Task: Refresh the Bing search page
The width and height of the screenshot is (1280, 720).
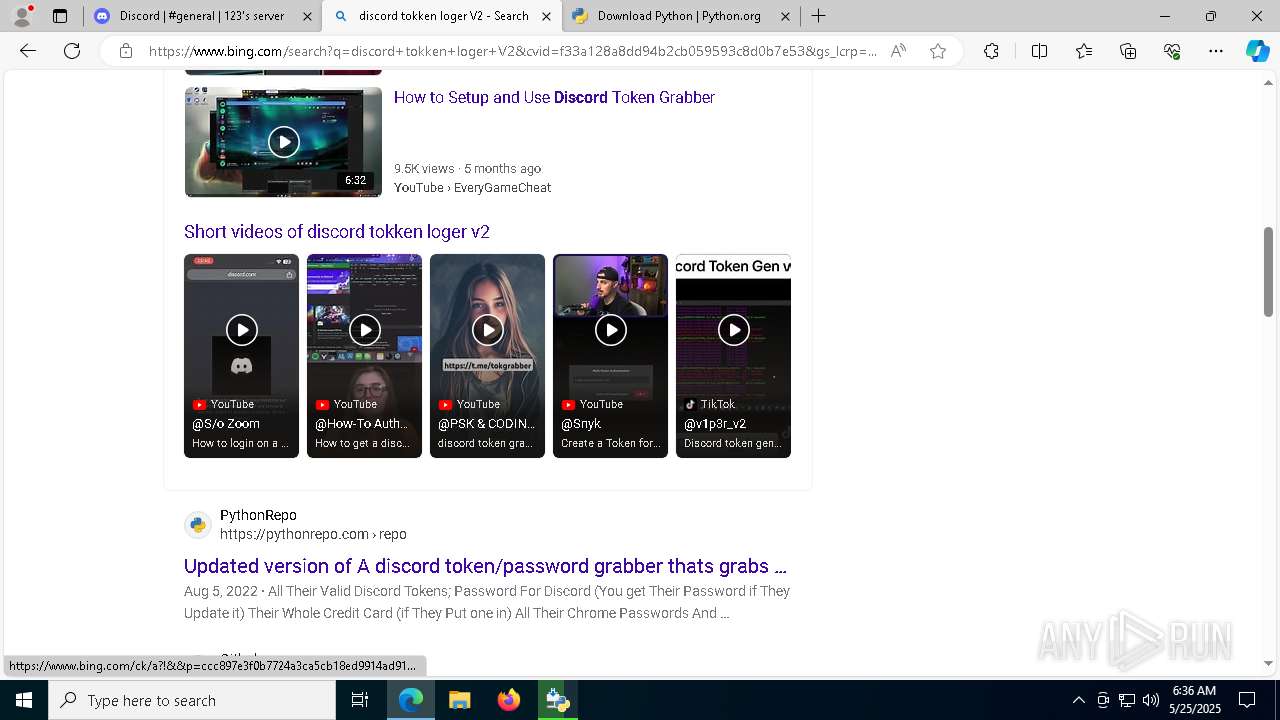Action: (x=72, y=51)
